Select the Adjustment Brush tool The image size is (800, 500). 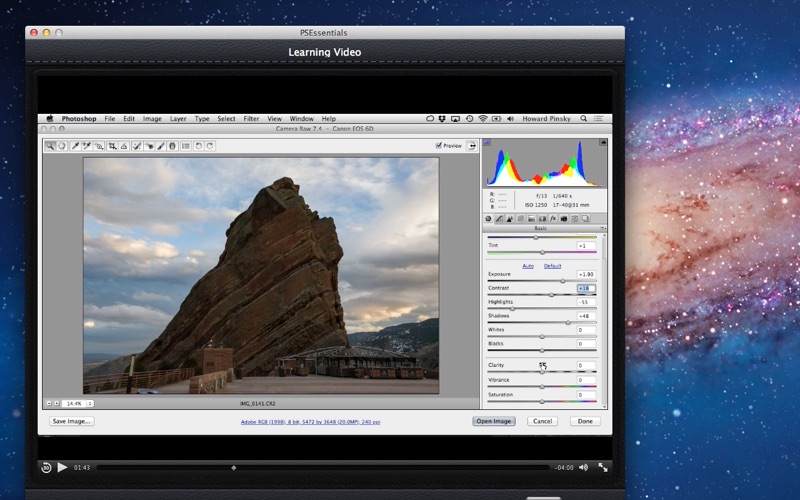pos(161,146)
